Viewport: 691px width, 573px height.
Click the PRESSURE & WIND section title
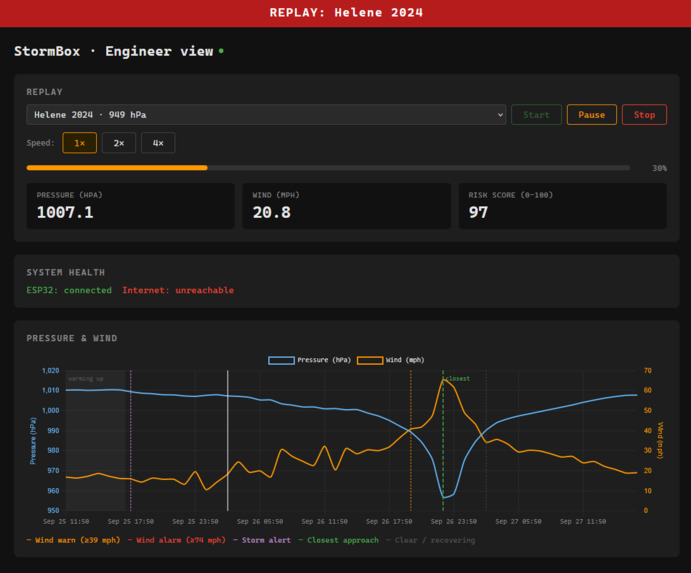tap(72, 338)
